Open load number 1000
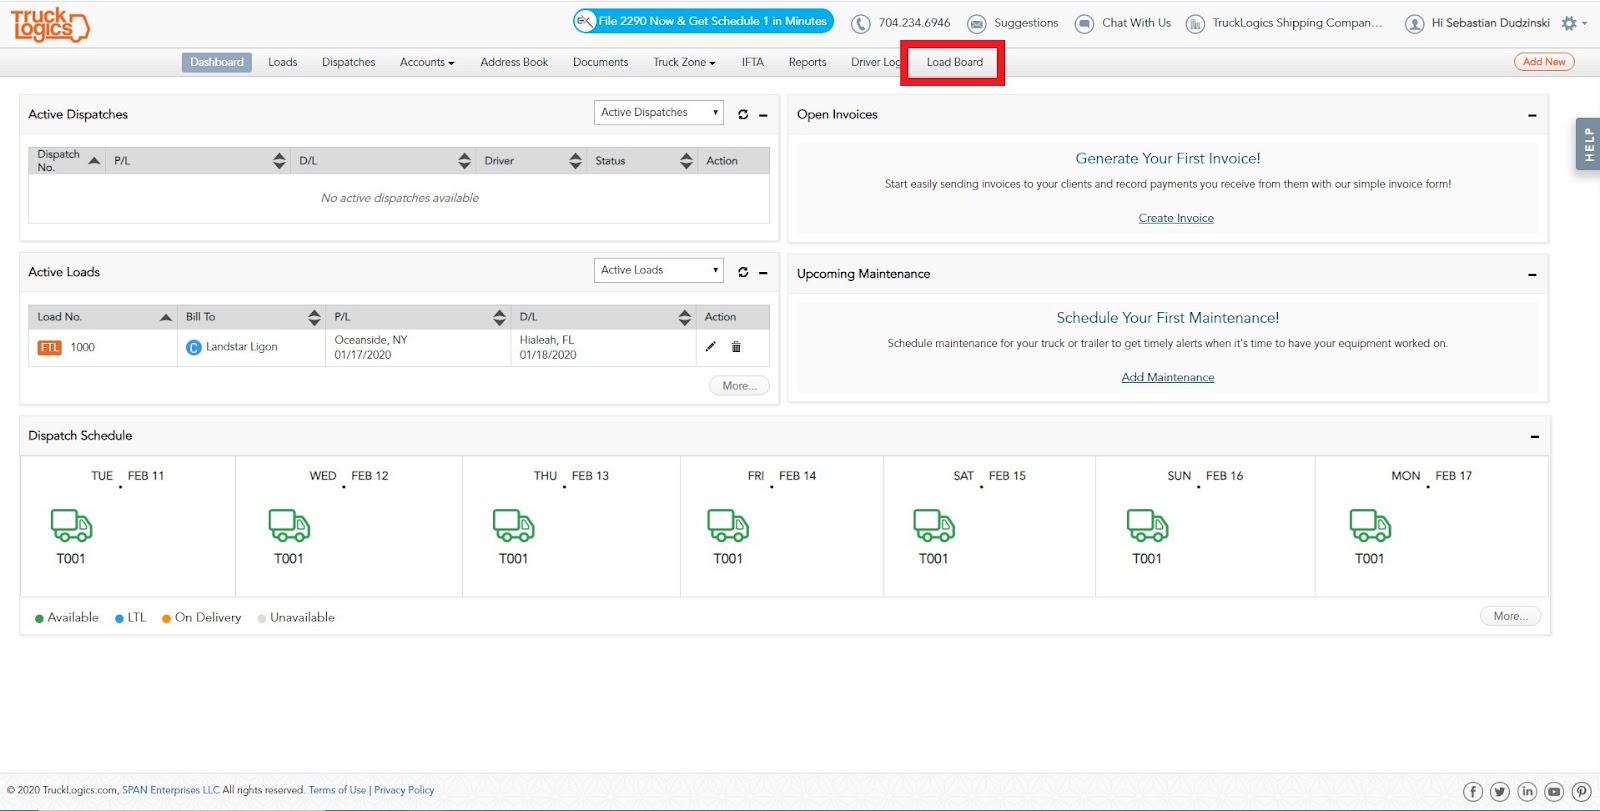Screen dimensions: 1600x811 [83, 347]
